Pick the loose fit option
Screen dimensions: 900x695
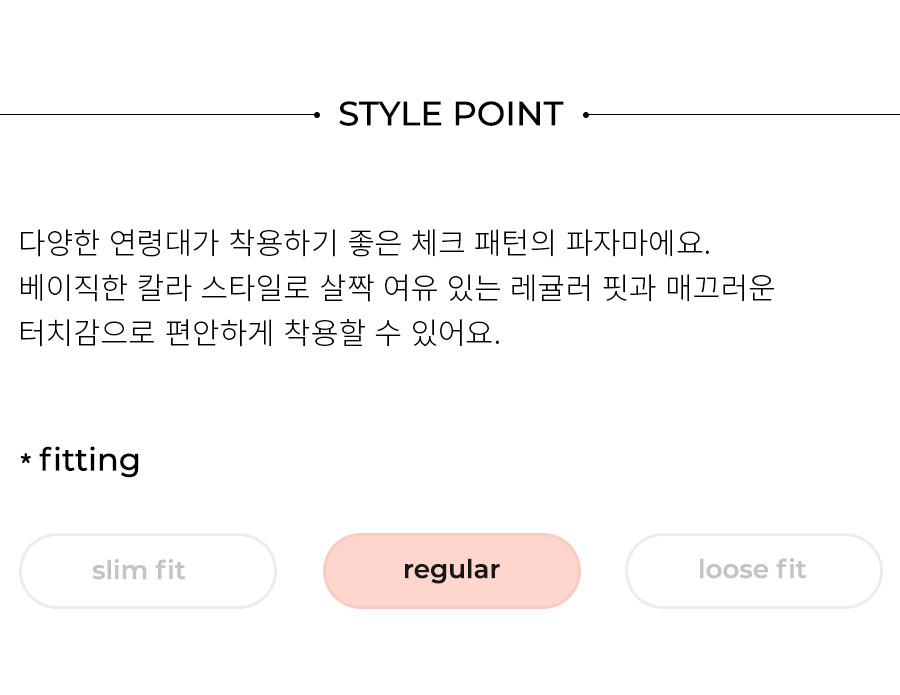pos(754,570)
